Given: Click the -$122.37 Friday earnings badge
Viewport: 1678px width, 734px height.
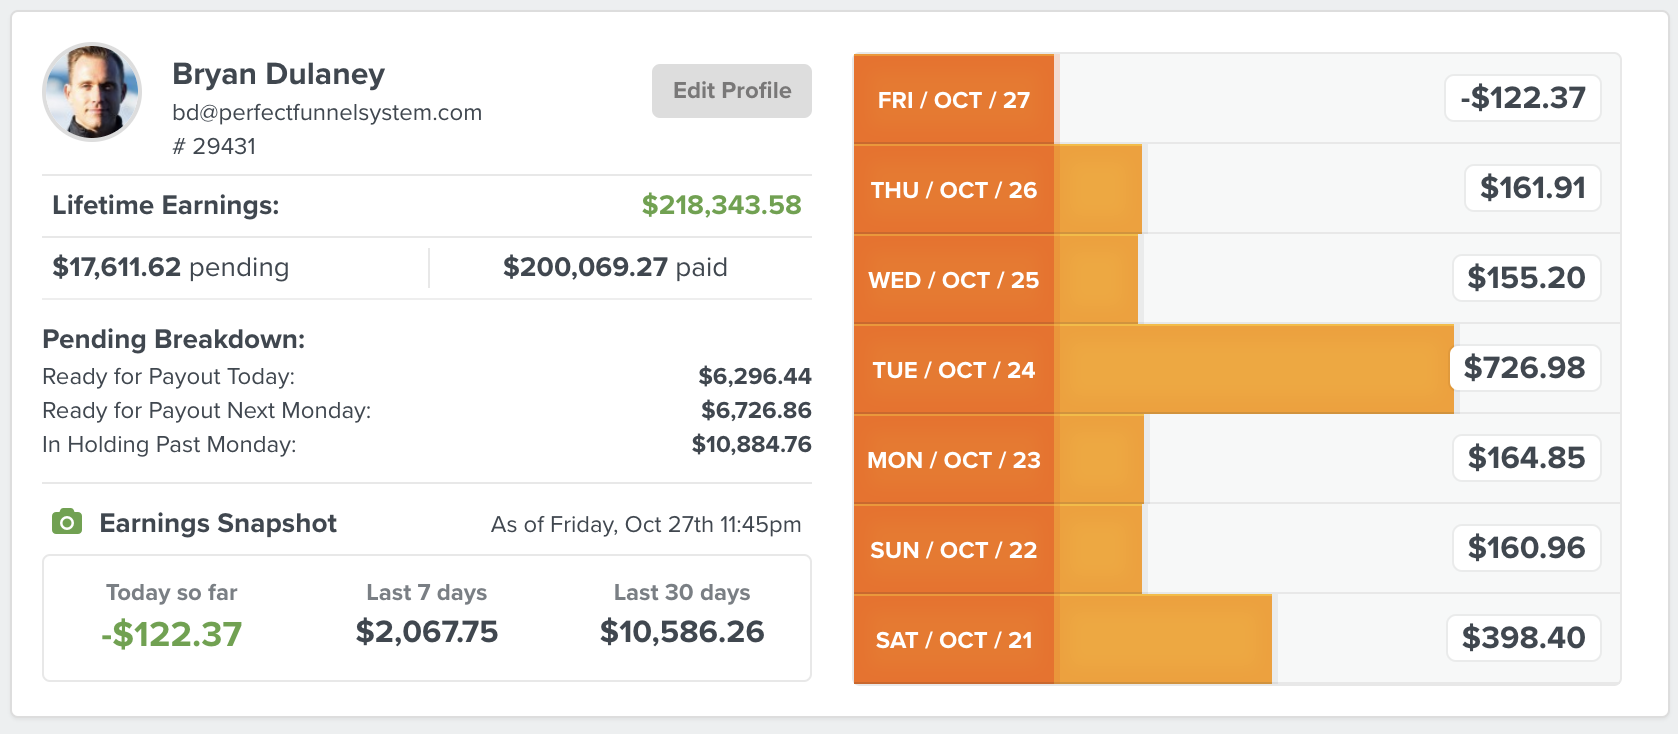Looking at the screenshot, I should pyautogui.click(x=1522, y=98).
